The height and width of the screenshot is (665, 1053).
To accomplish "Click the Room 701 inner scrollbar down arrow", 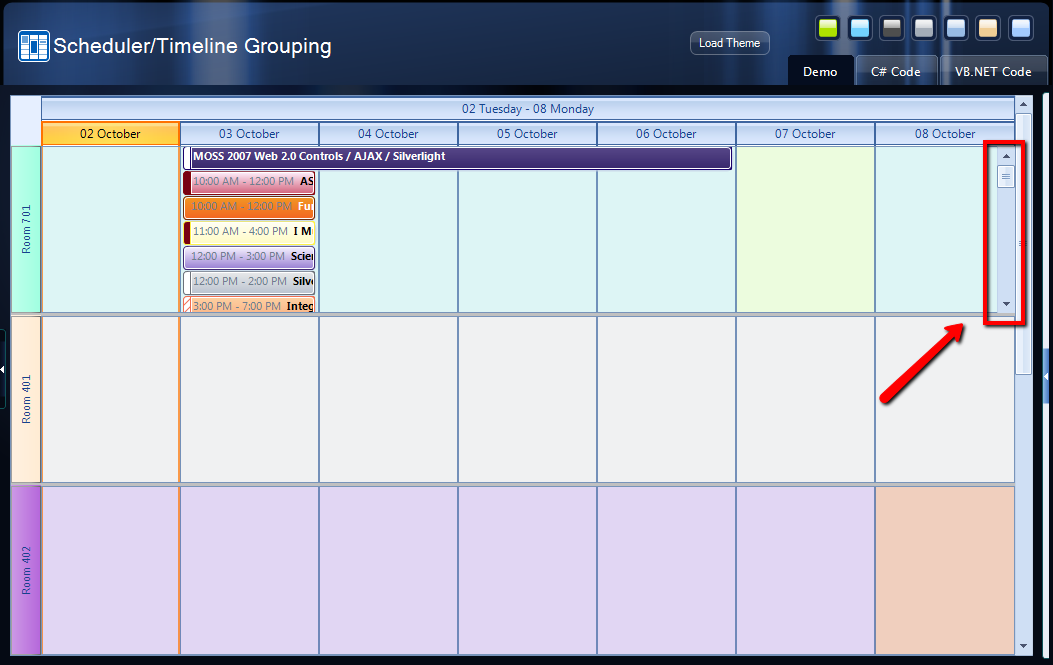I will (1006, 304).
